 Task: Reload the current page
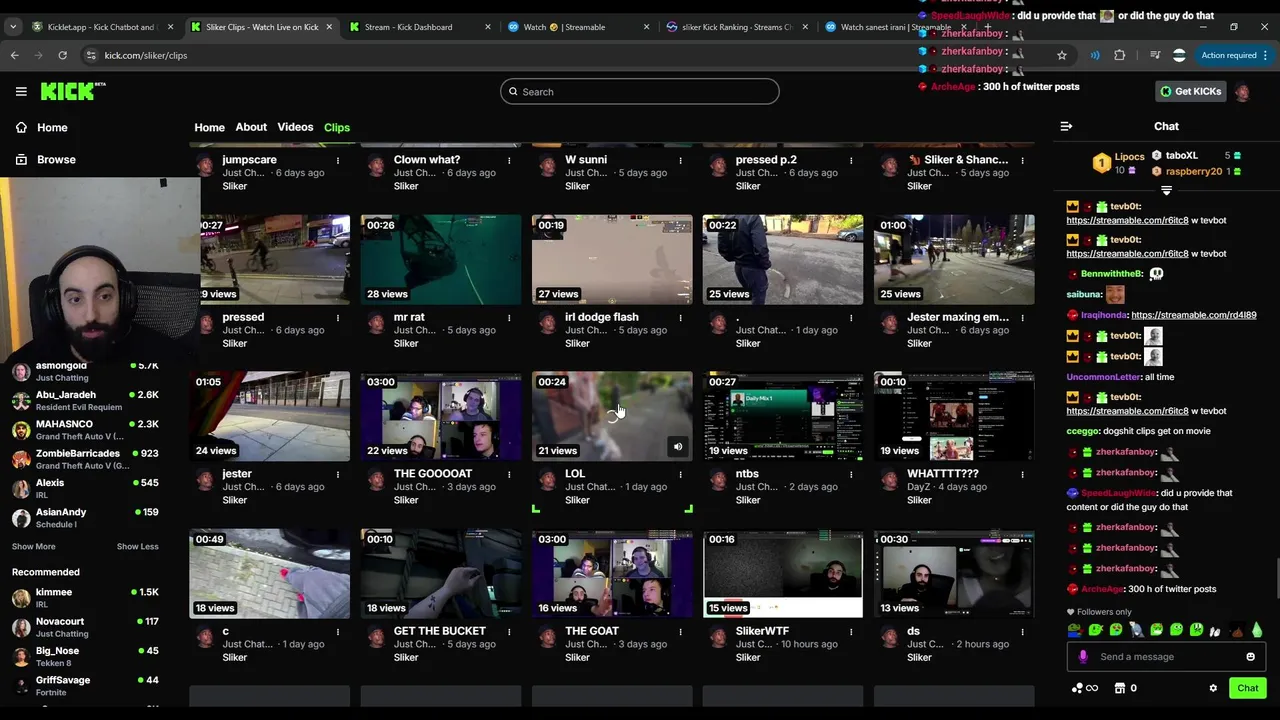pyautogui.click(x=62, y=55)
